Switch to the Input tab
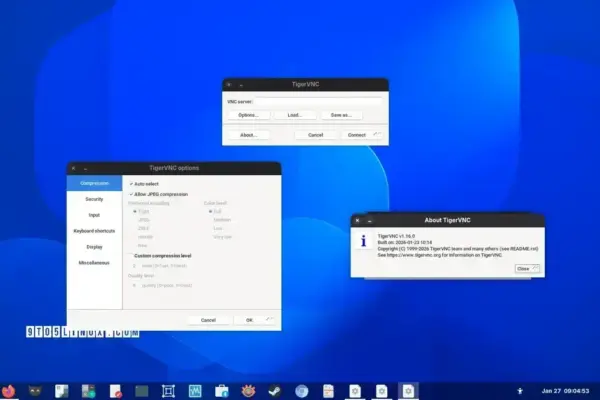 click(x=95, y=215)
